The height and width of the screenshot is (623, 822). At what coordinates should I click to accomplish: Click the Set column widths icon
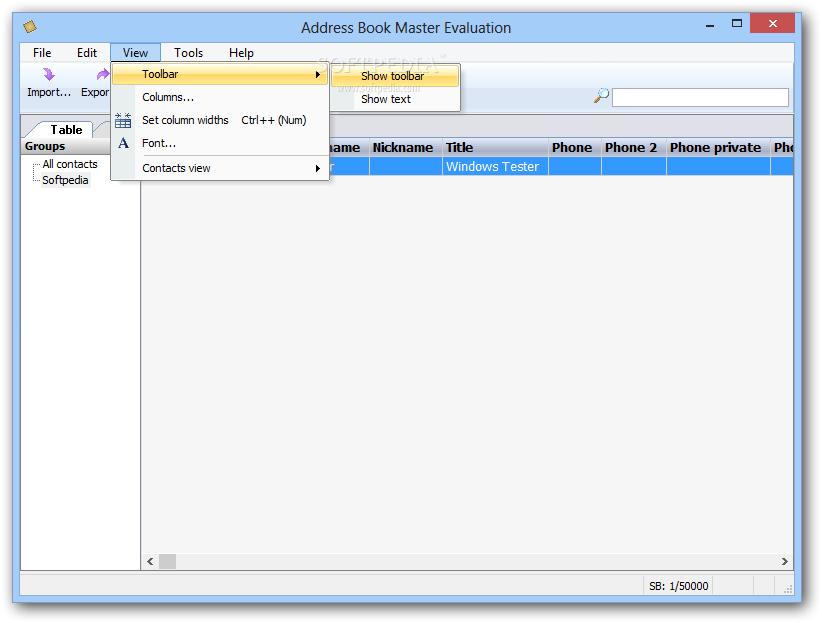pyautogui.click(x=123, y=120)
